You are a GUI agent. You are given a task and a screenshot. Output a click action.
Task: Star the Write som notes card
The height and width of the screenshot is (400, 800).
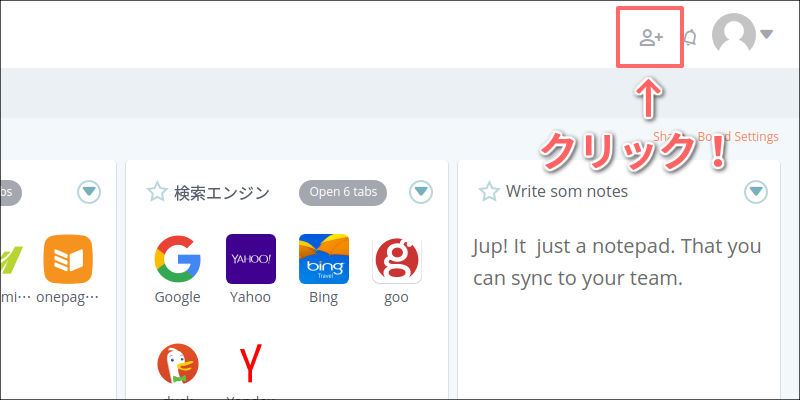point(489,192)
